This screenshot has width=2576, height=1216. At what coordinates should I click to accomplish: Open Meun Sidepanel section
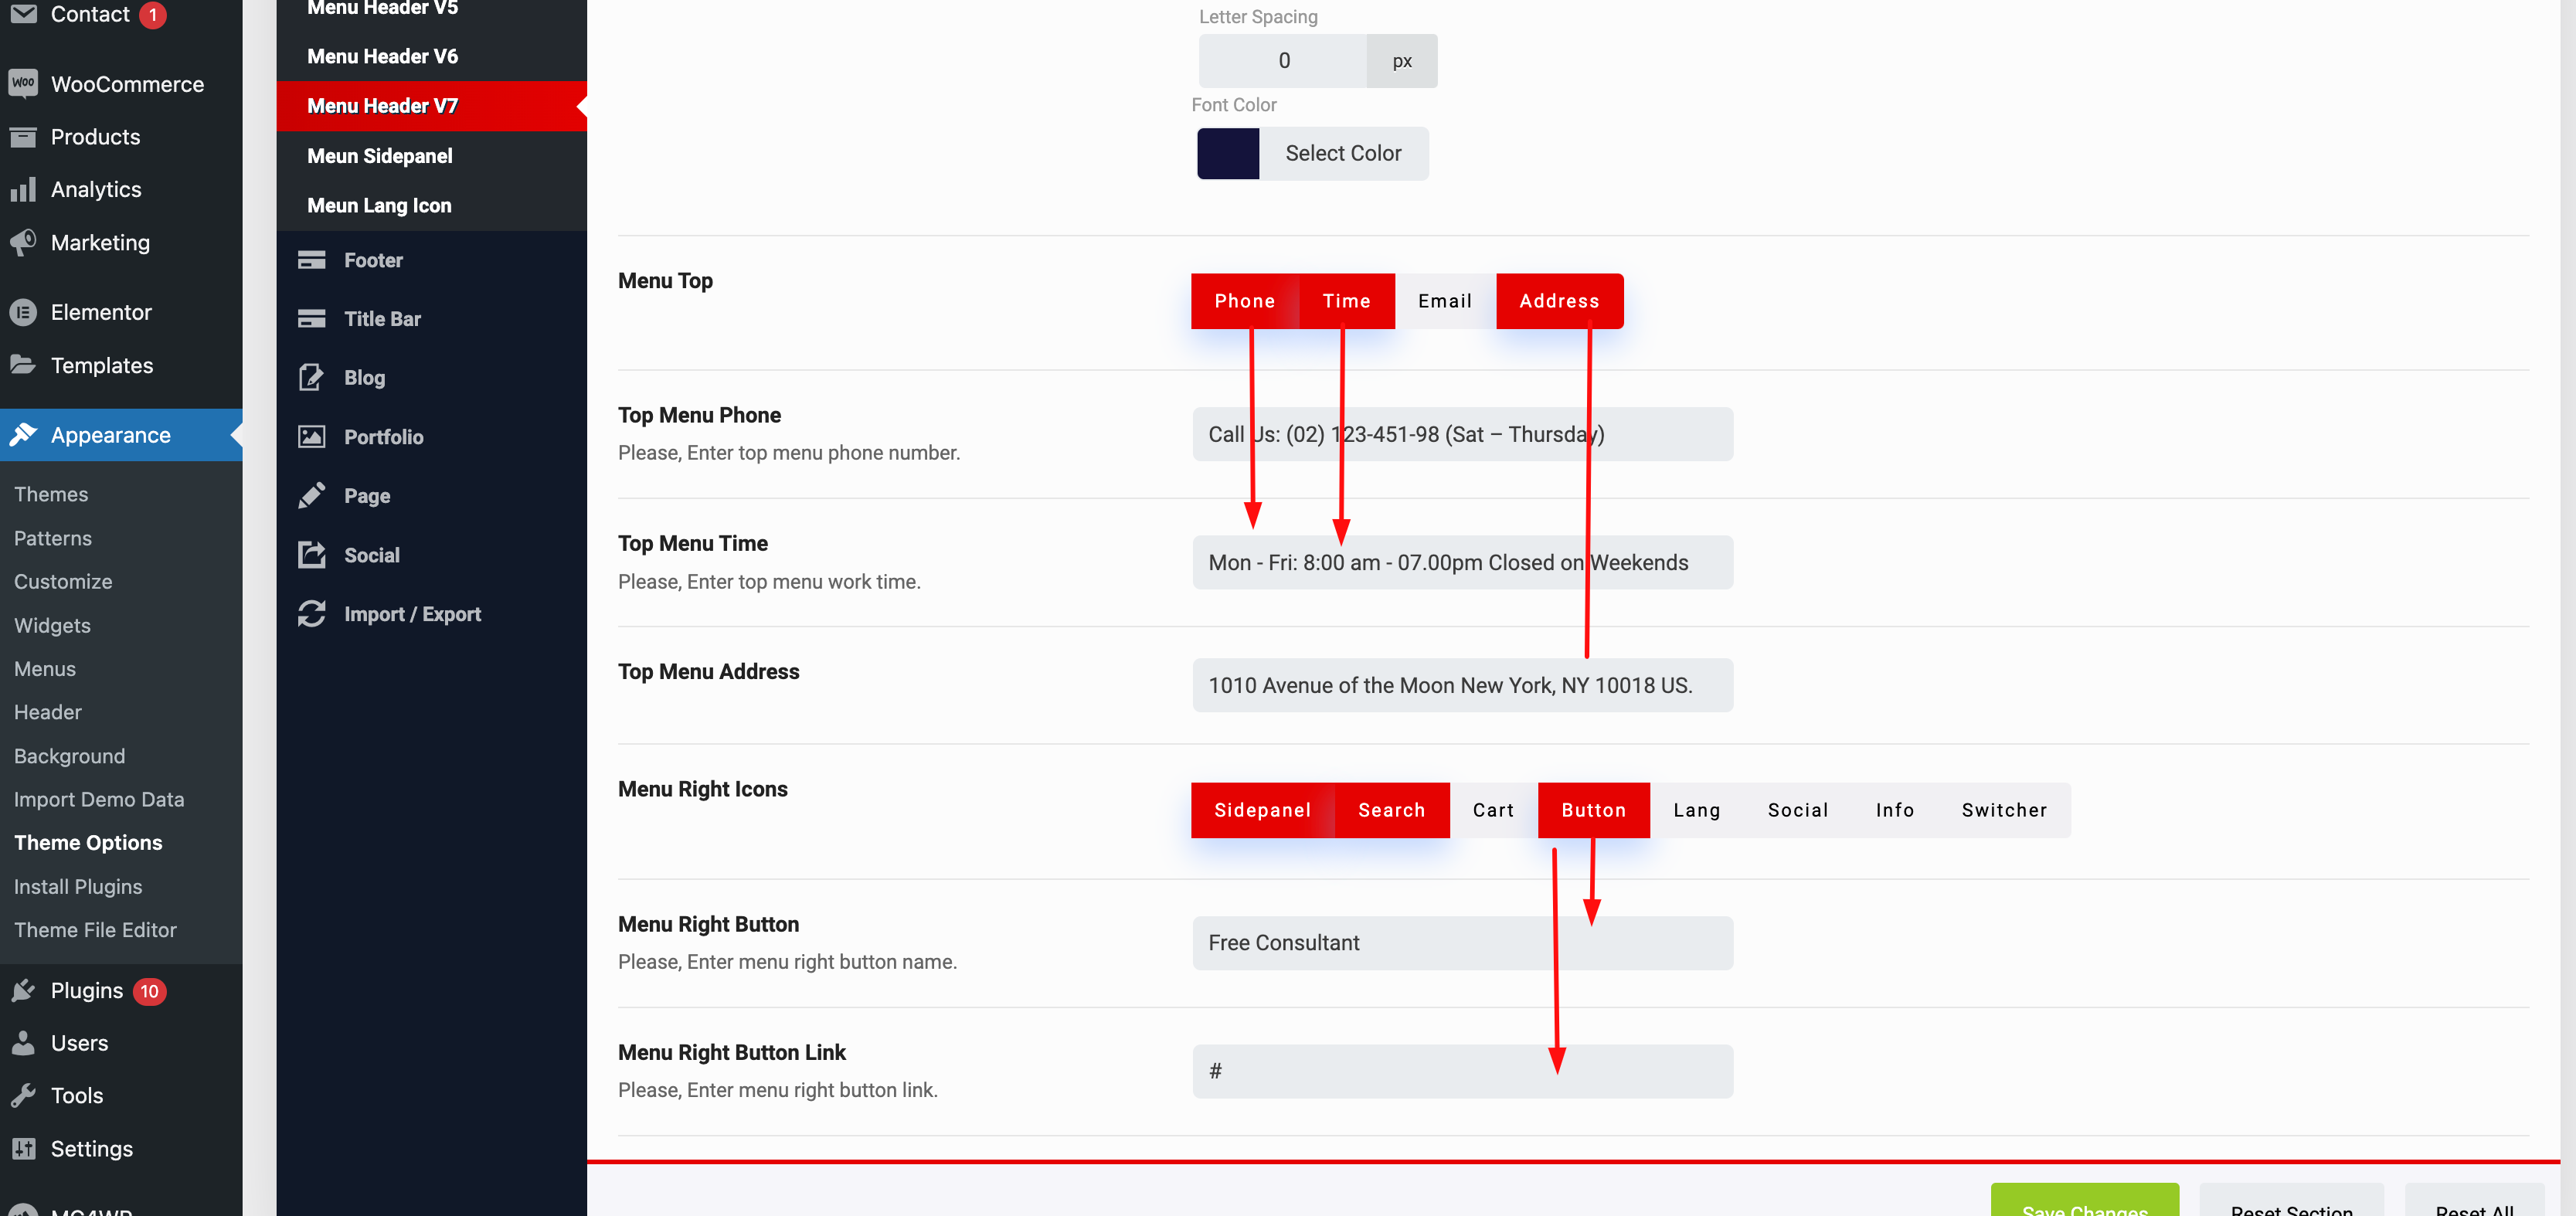431,156
